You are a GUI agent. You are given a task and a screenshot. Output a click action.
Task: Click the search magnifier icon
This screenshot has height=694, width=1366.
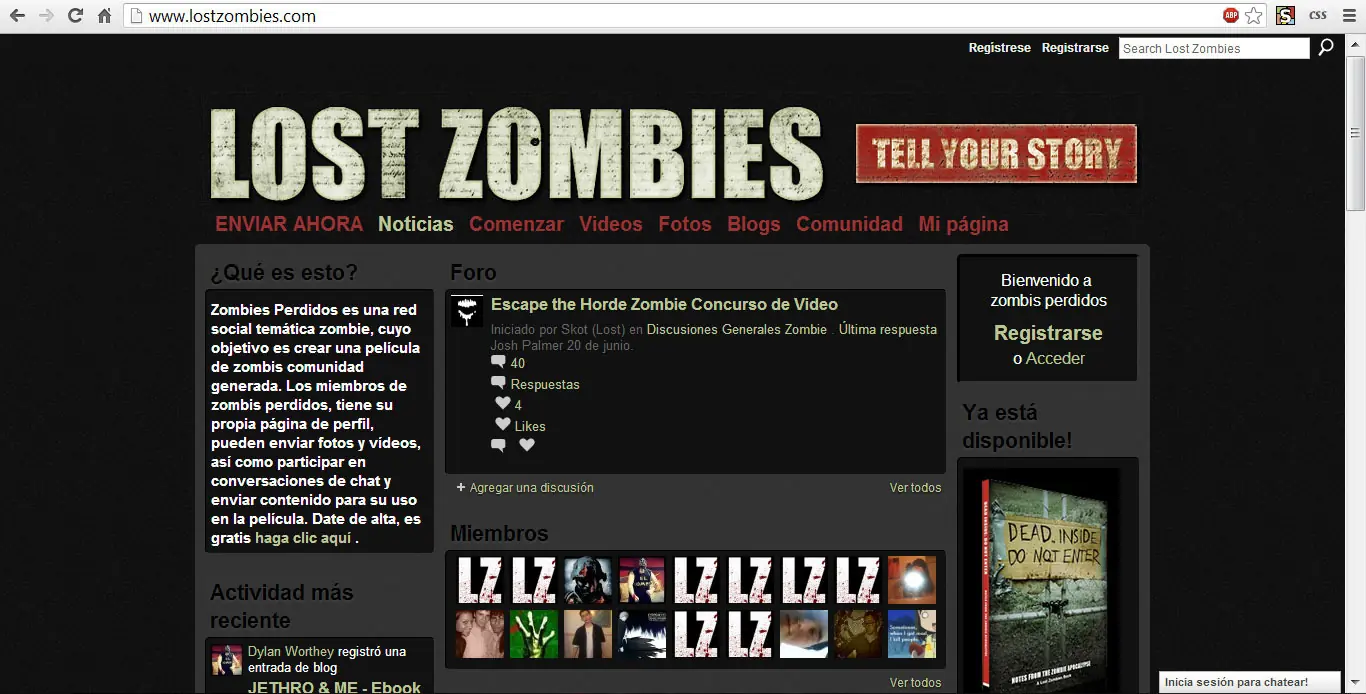coord(1326,47)
